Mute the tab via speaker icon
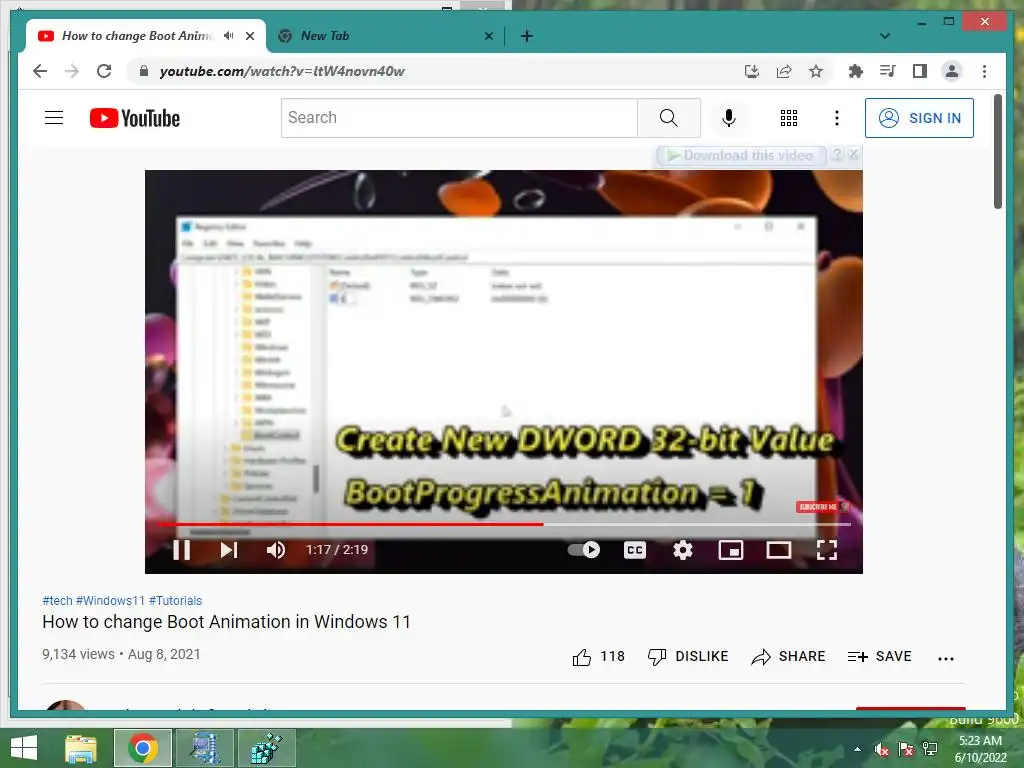Viewport: 1024px width, 768px height. point(228,36)
